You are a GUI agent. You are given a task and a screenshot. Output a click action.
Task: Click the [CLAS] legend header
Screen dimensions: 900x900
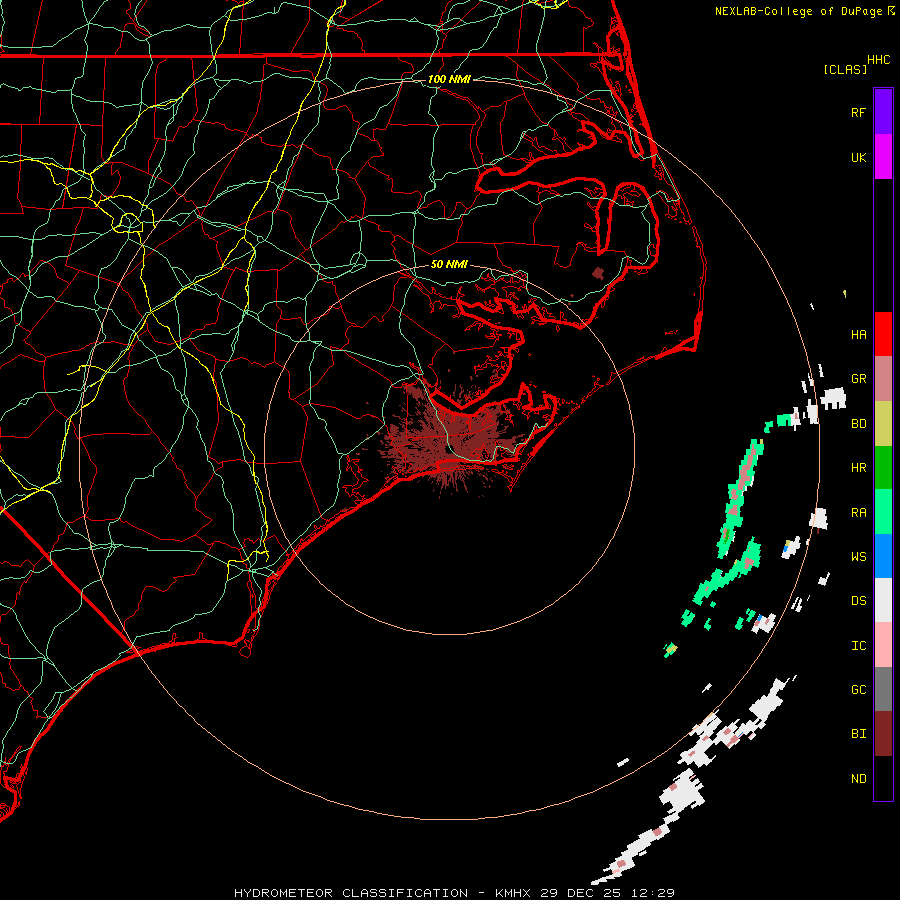pos(845,69)
